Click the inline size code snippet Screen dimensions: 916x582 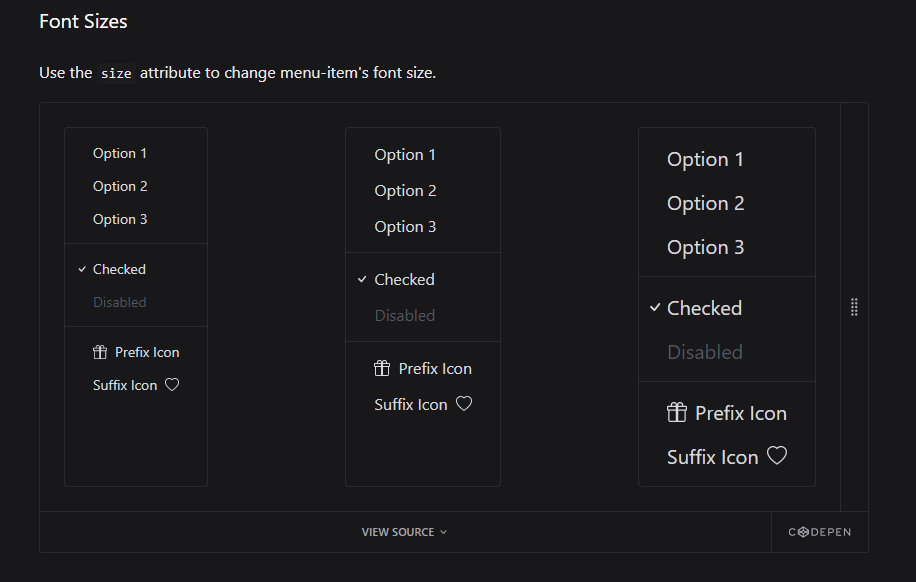point(115,72)
